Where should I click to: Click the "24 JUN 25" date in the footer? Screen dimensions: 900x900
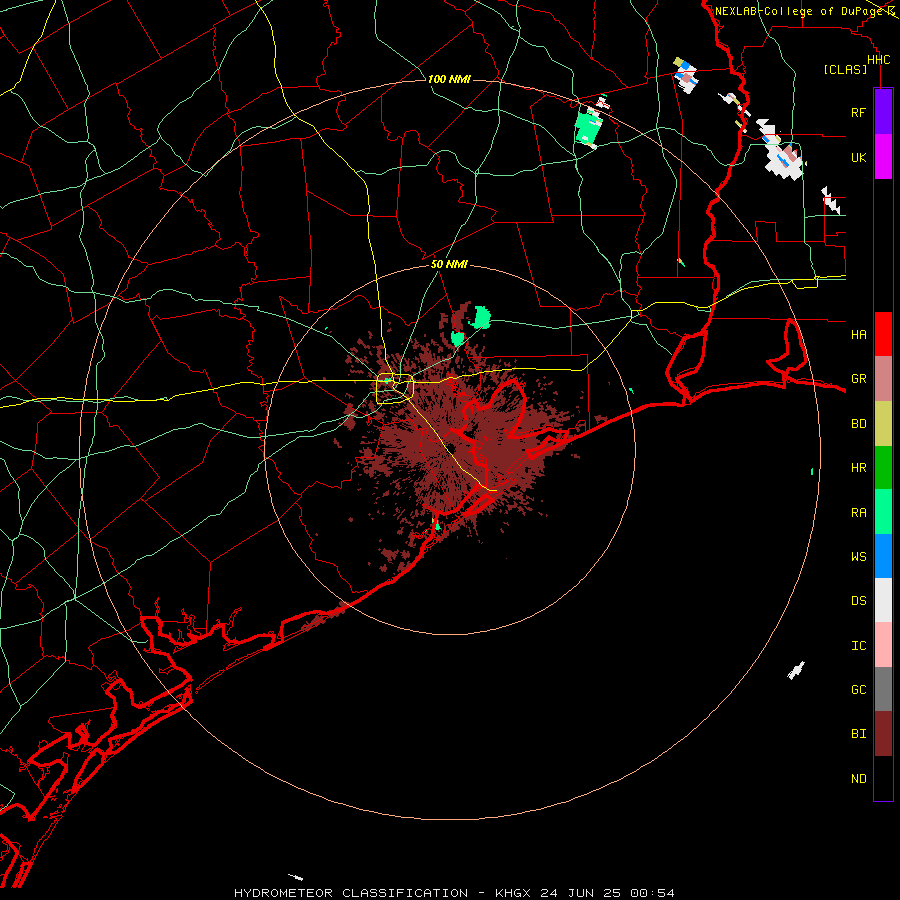(581, 893)
